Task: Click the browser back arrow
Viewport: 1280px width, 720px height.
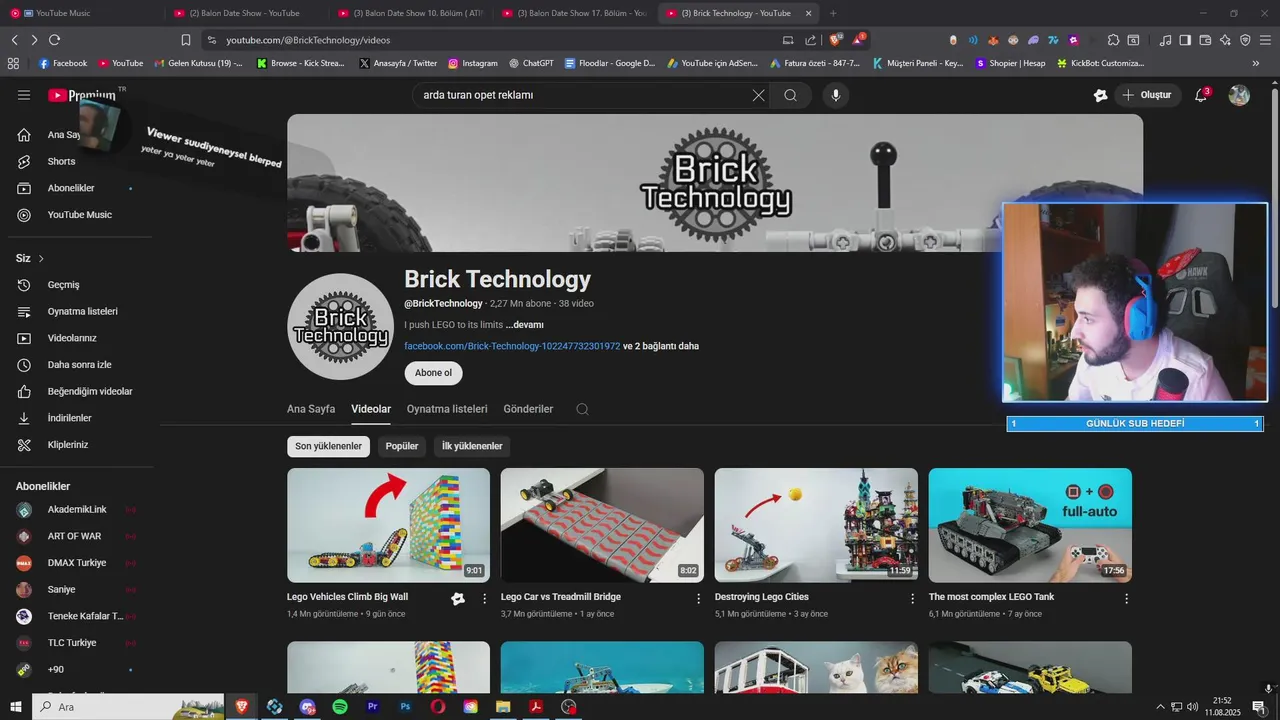Action: click(x=14, y=40)
